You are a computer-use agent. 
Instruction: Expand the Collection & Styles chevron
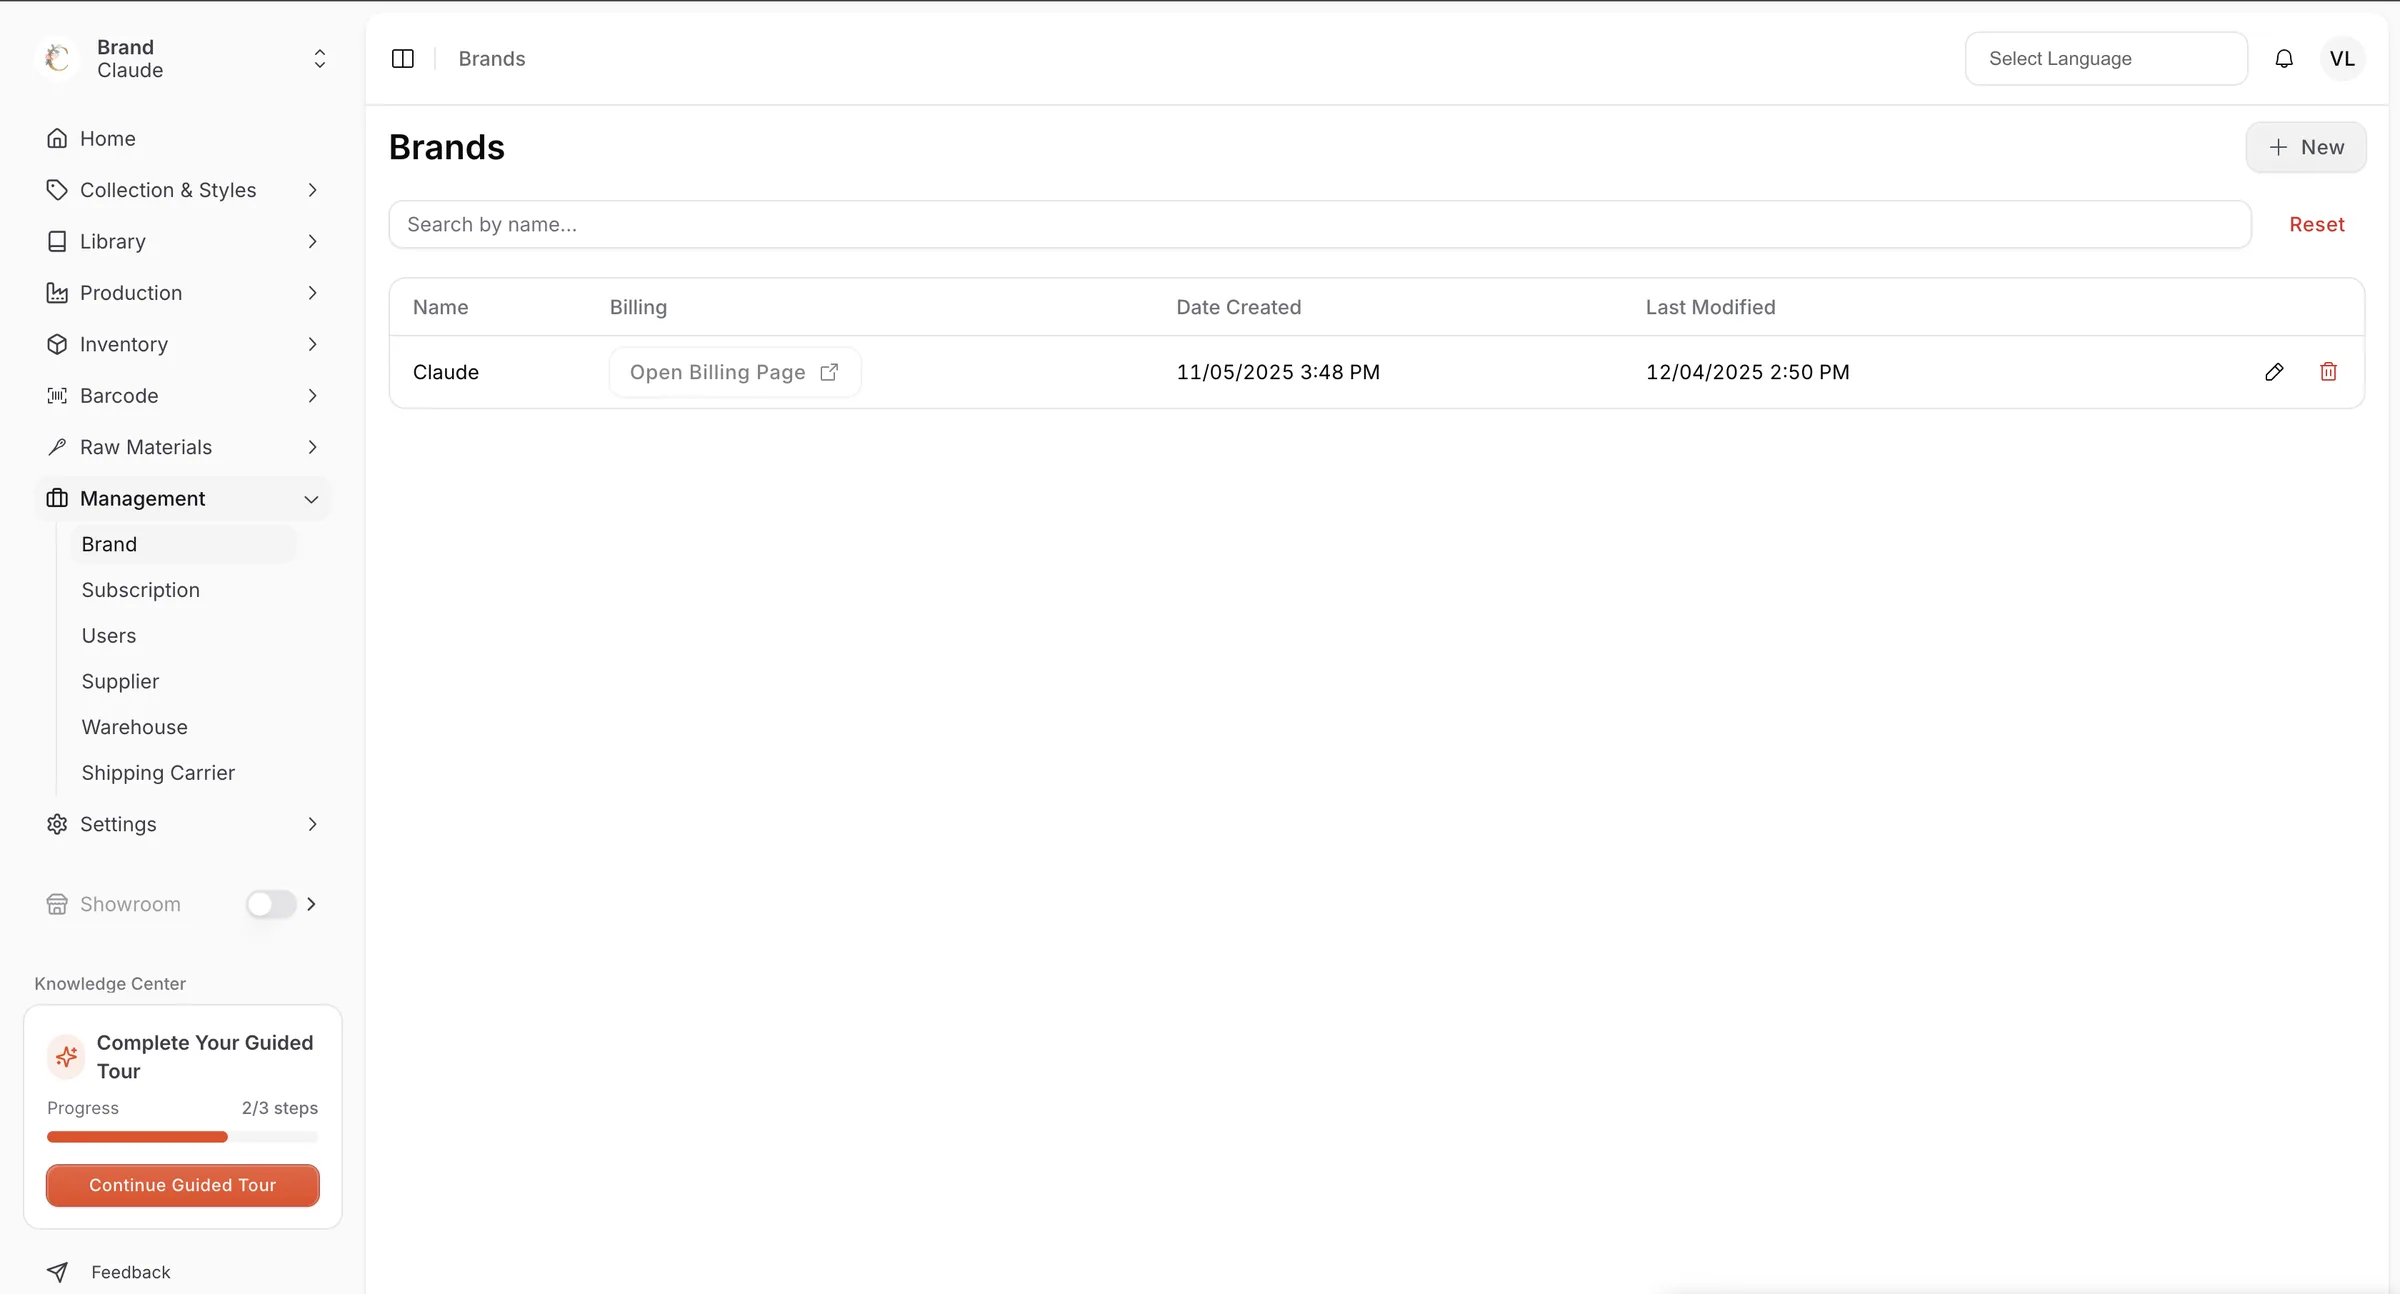pos(312,190)
